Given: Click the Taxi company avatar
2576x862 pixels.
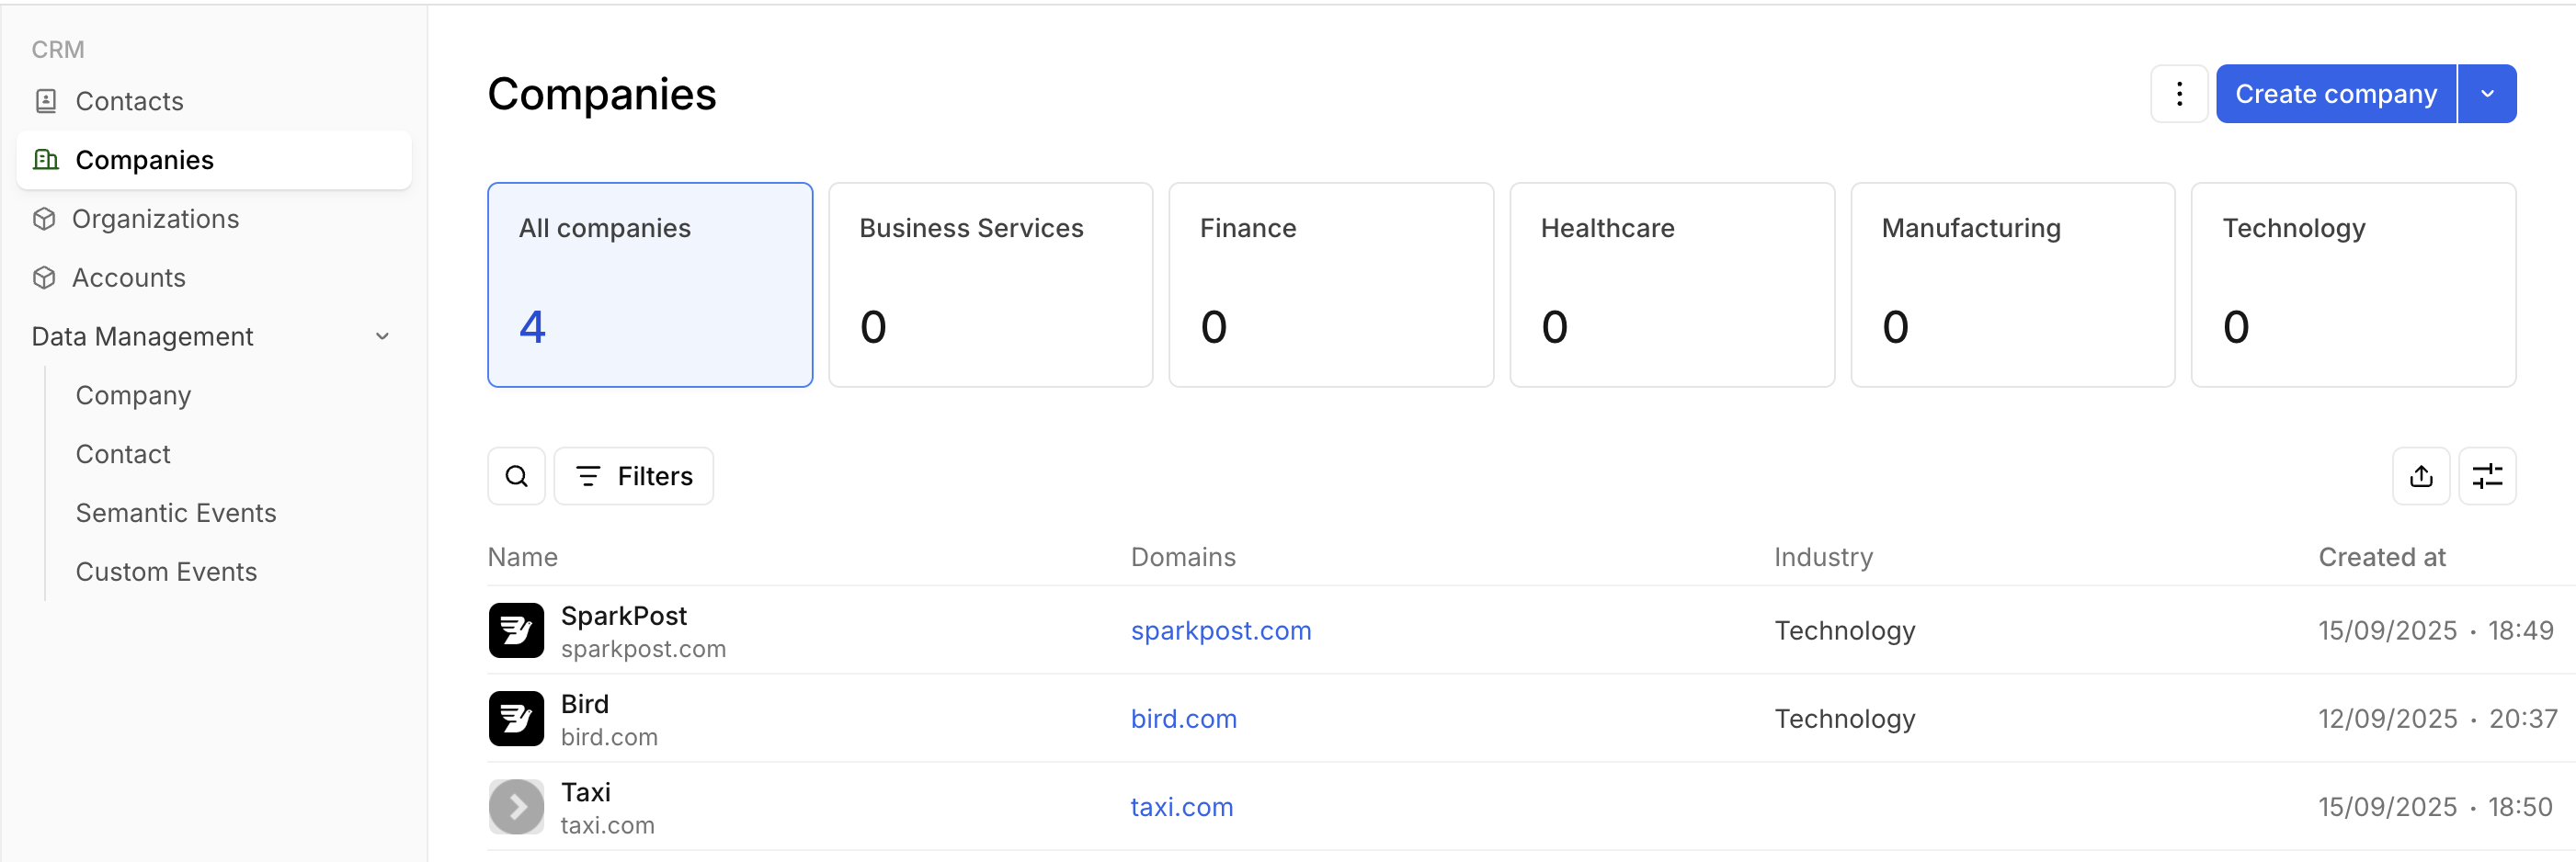Looking at the screenshot, I should tap(516, 806).
